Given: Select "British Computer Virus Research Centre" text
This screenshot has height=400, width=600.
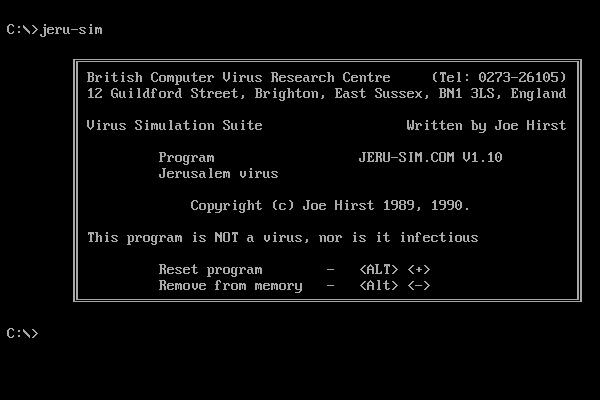Looking at the screenshot, I should coord(238,77).
